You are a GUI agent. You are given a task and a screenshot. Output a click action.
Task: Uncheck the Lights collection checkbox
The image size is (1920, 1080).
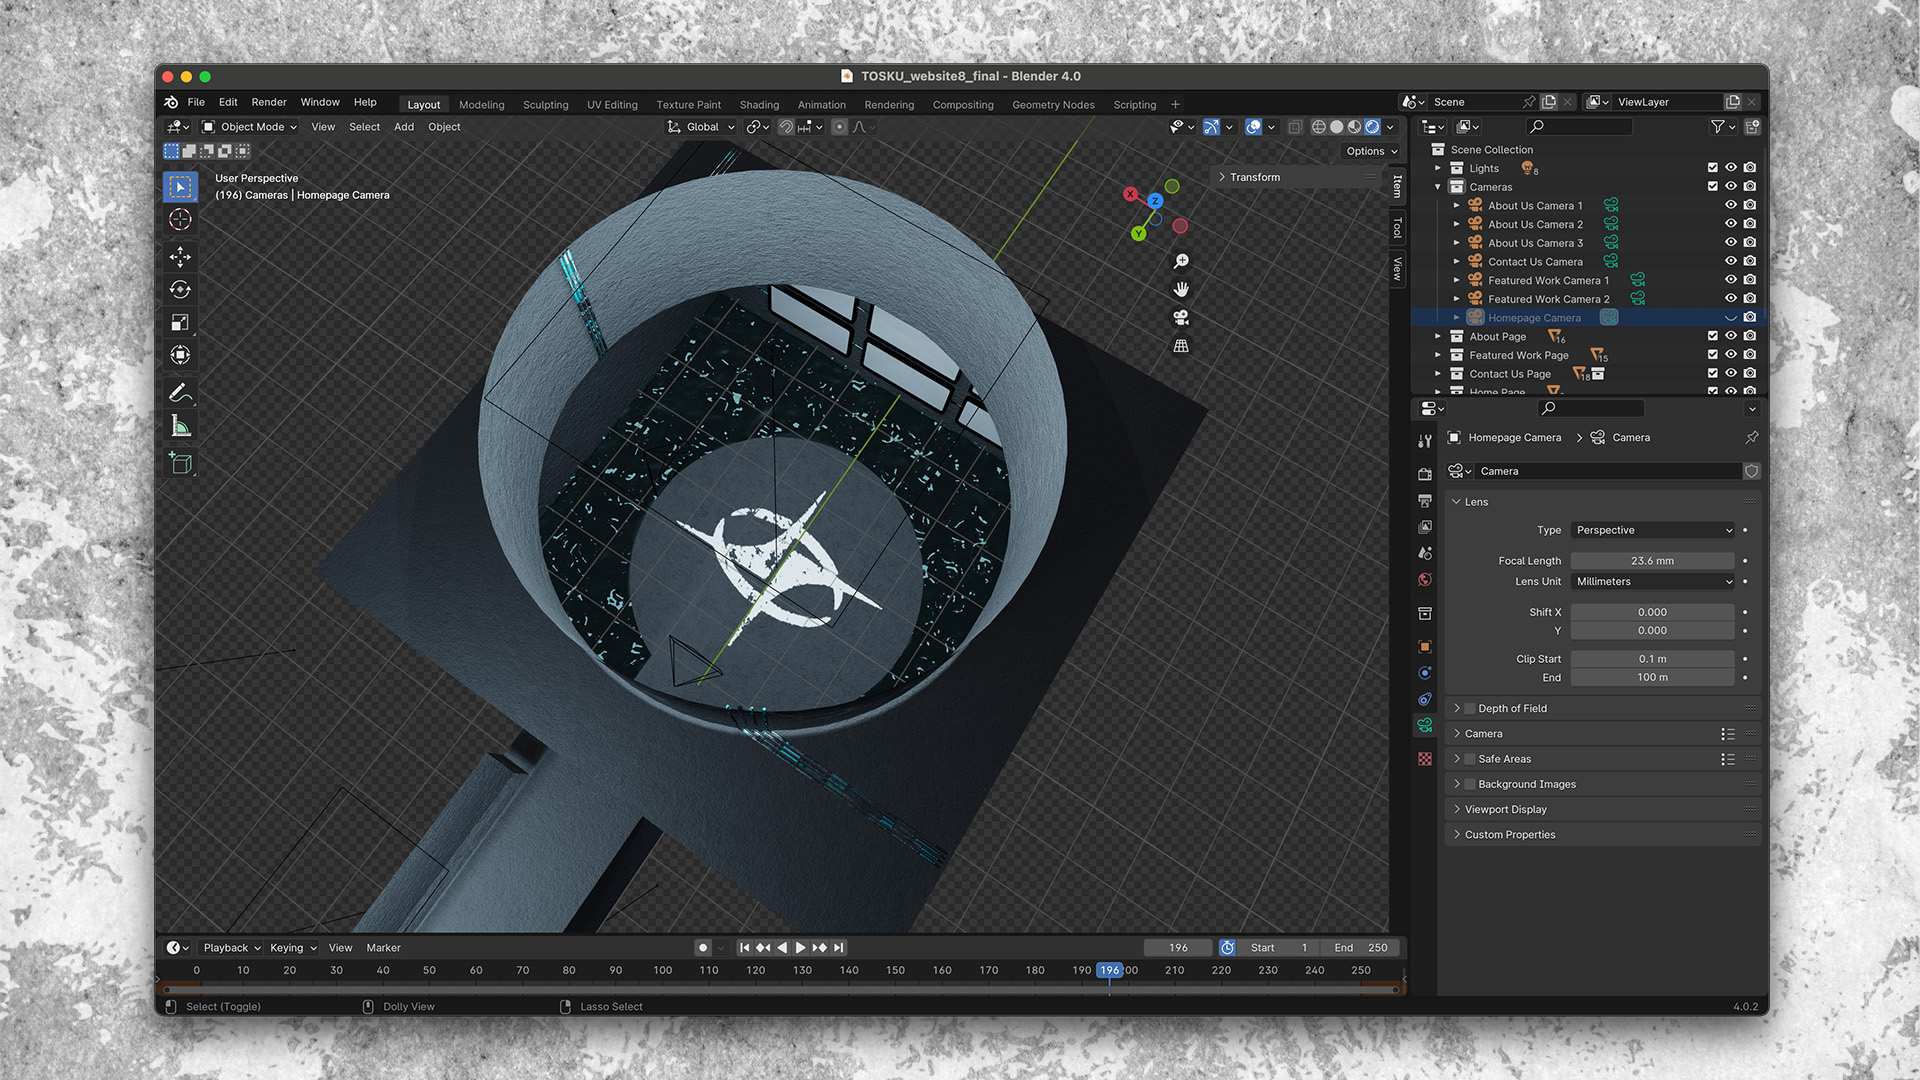pos(1712,168)
